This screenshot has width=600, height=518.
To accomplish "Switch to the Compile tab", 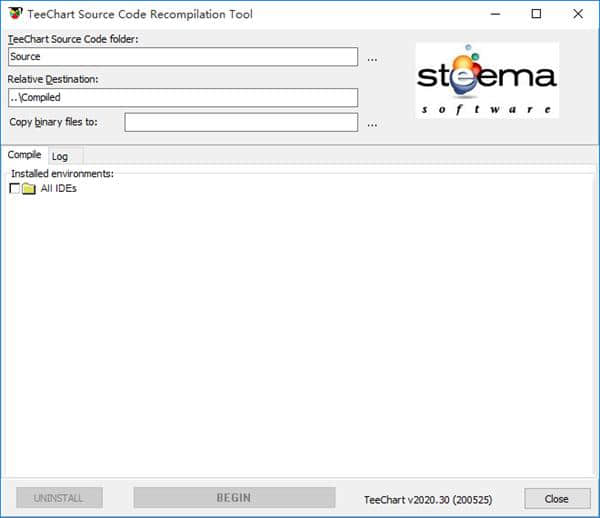I will click(24, 155).
